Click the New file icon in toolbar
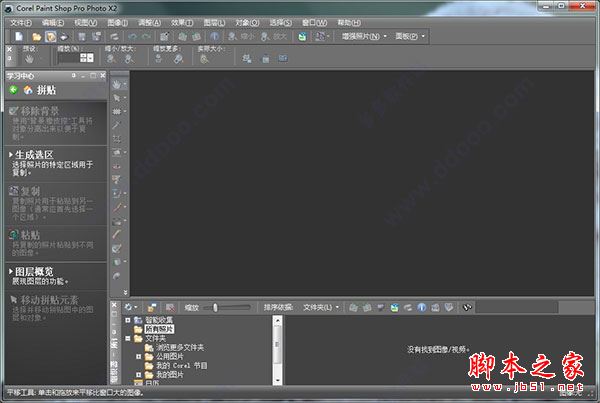 (x=19, y=36)
